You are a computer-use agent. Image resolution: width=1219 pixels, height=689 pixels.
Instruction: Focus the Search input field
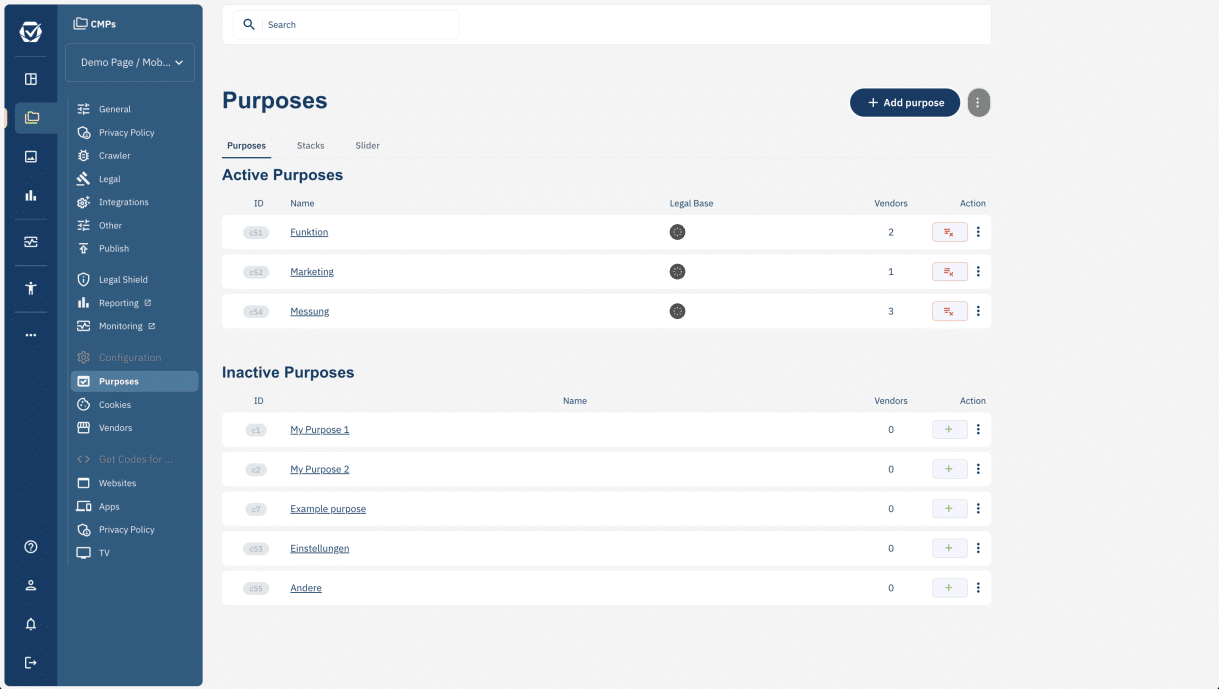click(347, 25)
